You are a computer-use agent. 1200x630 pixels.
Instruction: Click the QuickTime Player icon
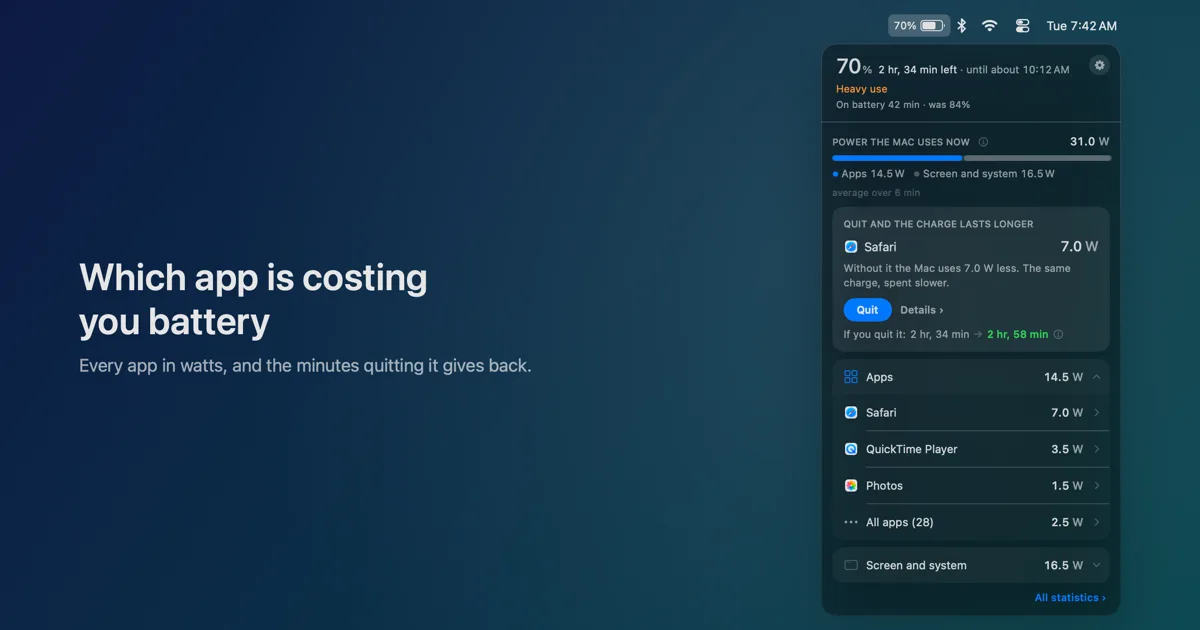(x=851, y=449)
